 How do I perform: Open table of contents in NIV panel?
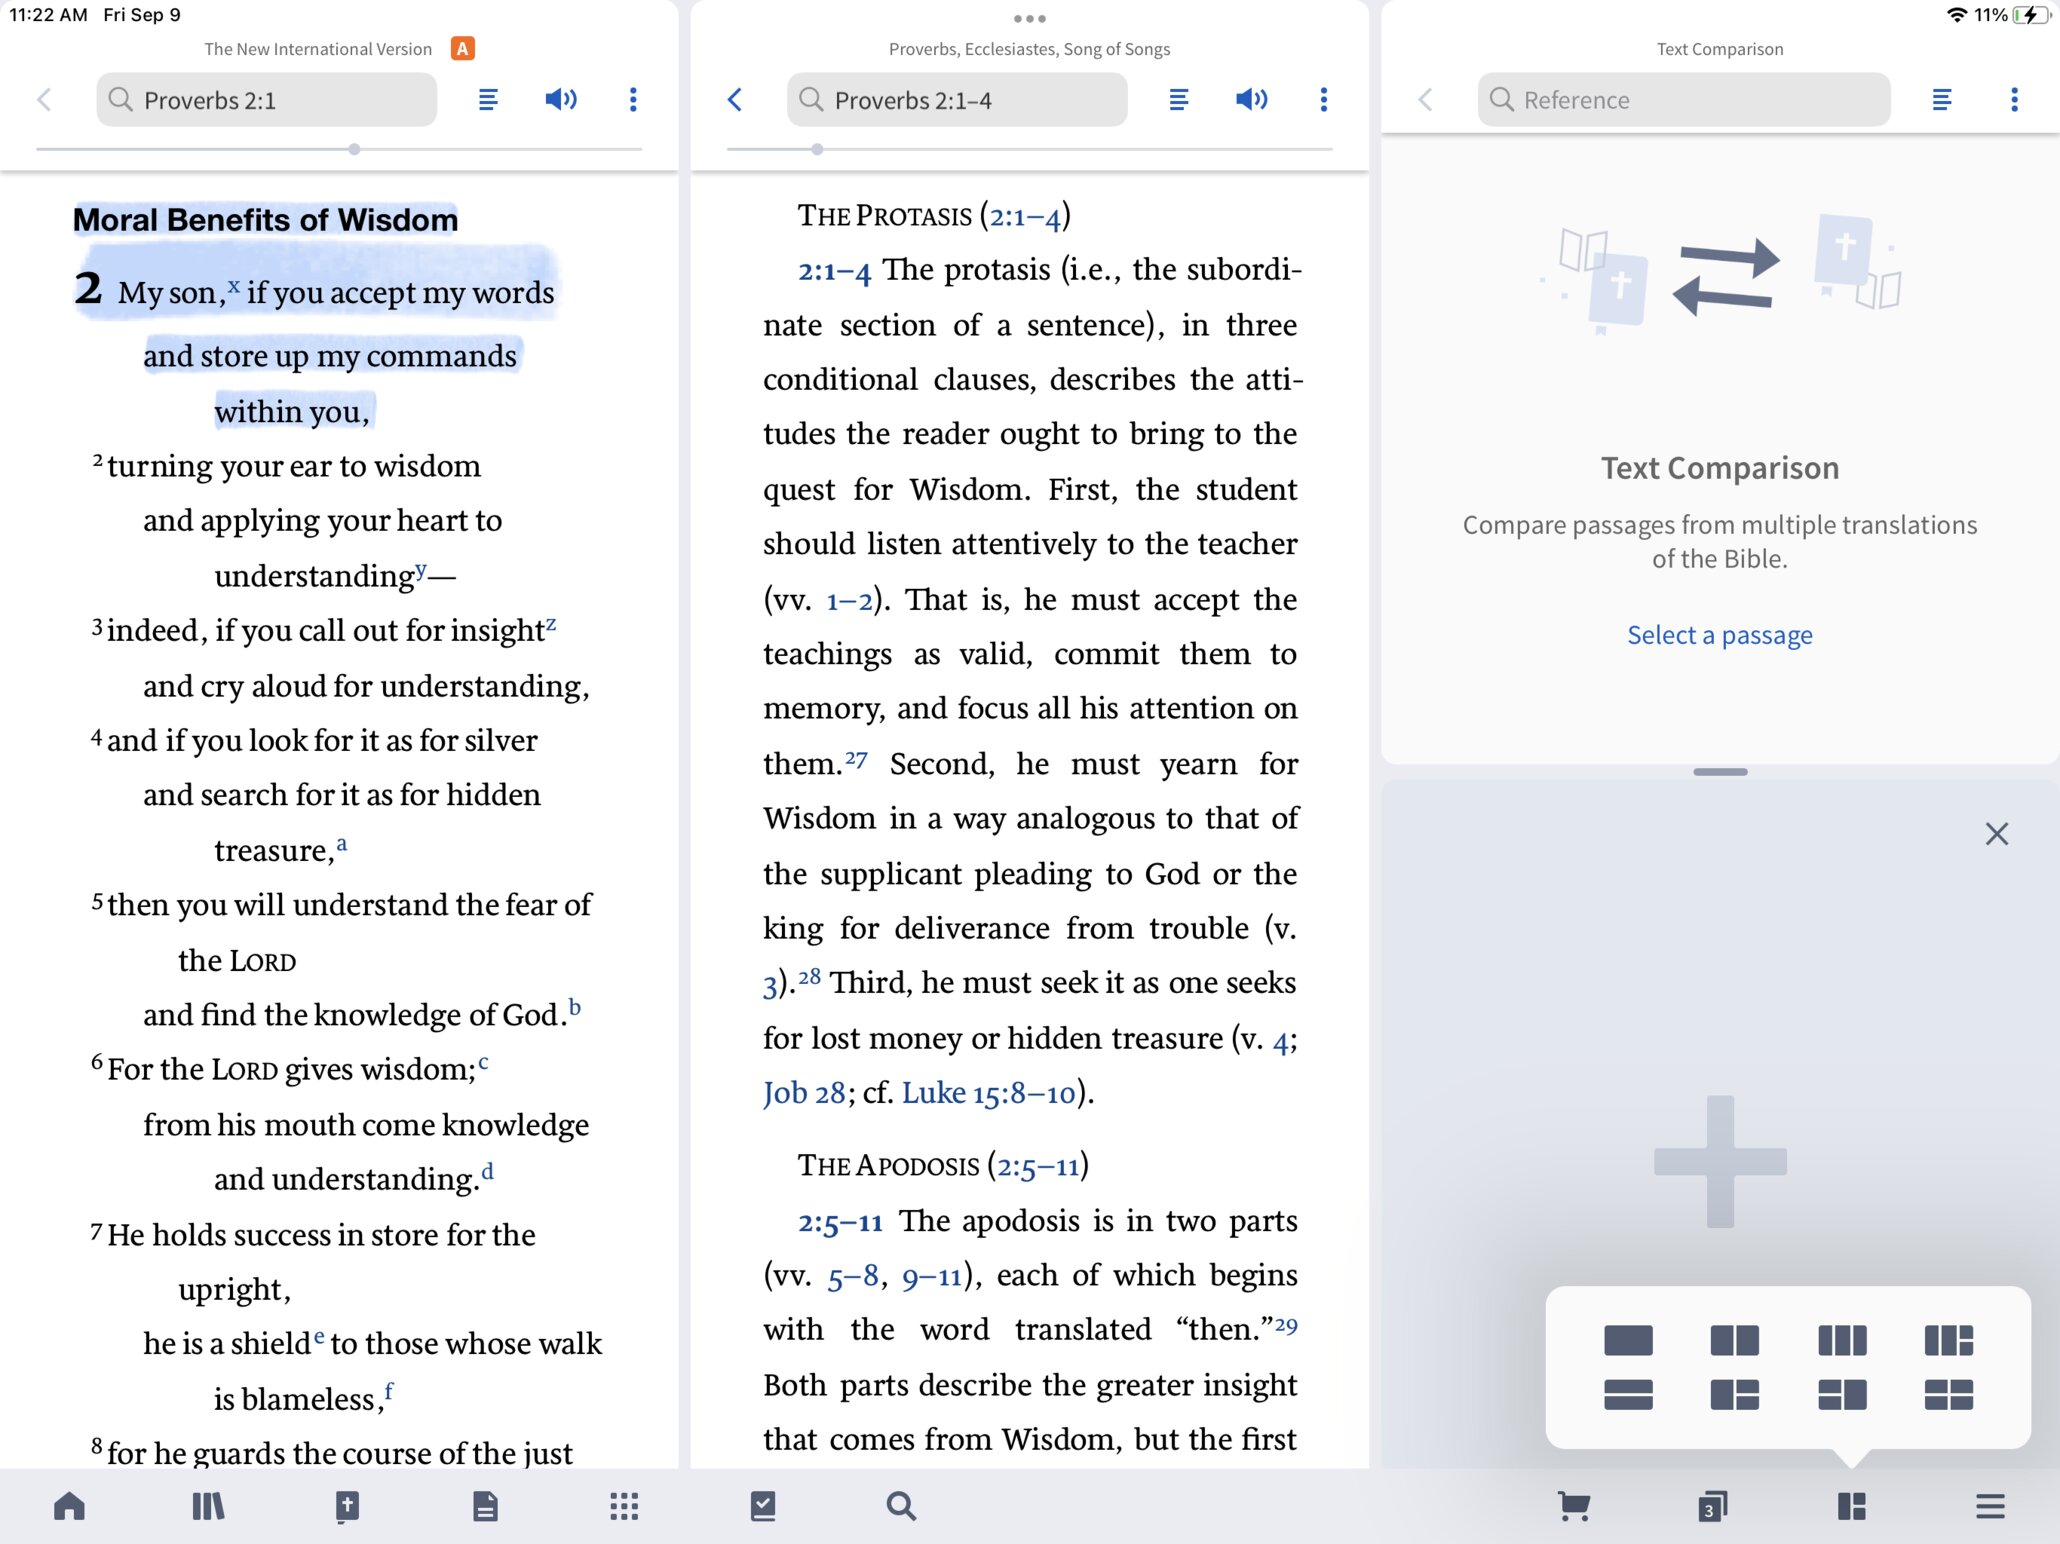[x=488, y=101]
